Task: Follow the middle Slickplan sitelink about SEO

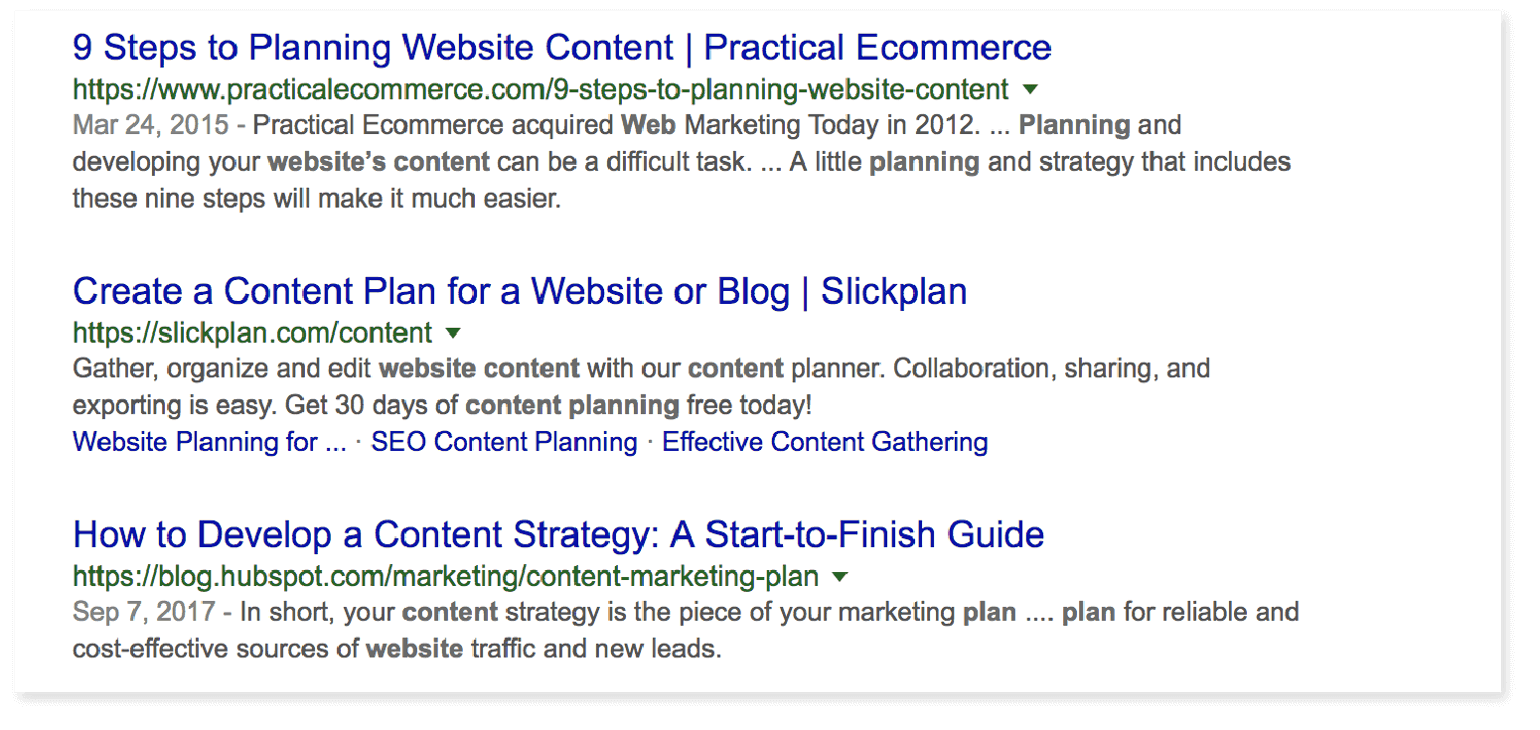Action: point(503,441)
